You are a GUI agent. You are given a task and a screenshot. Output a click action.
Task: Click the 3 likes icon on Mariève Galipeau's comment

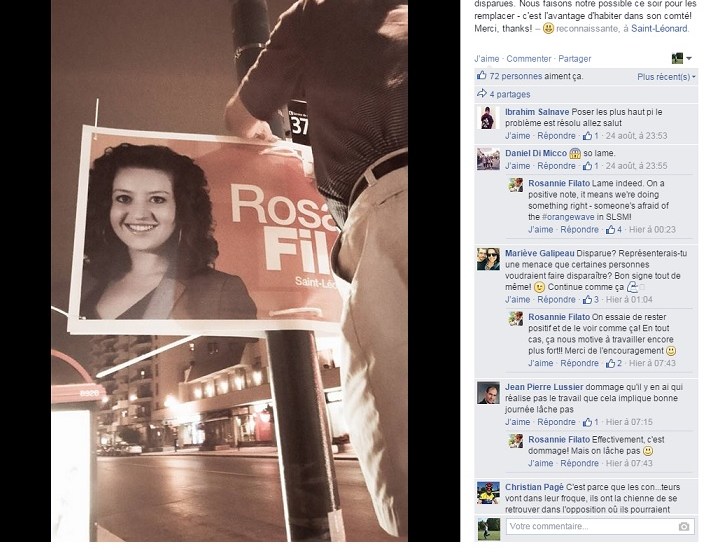[591, 300]
